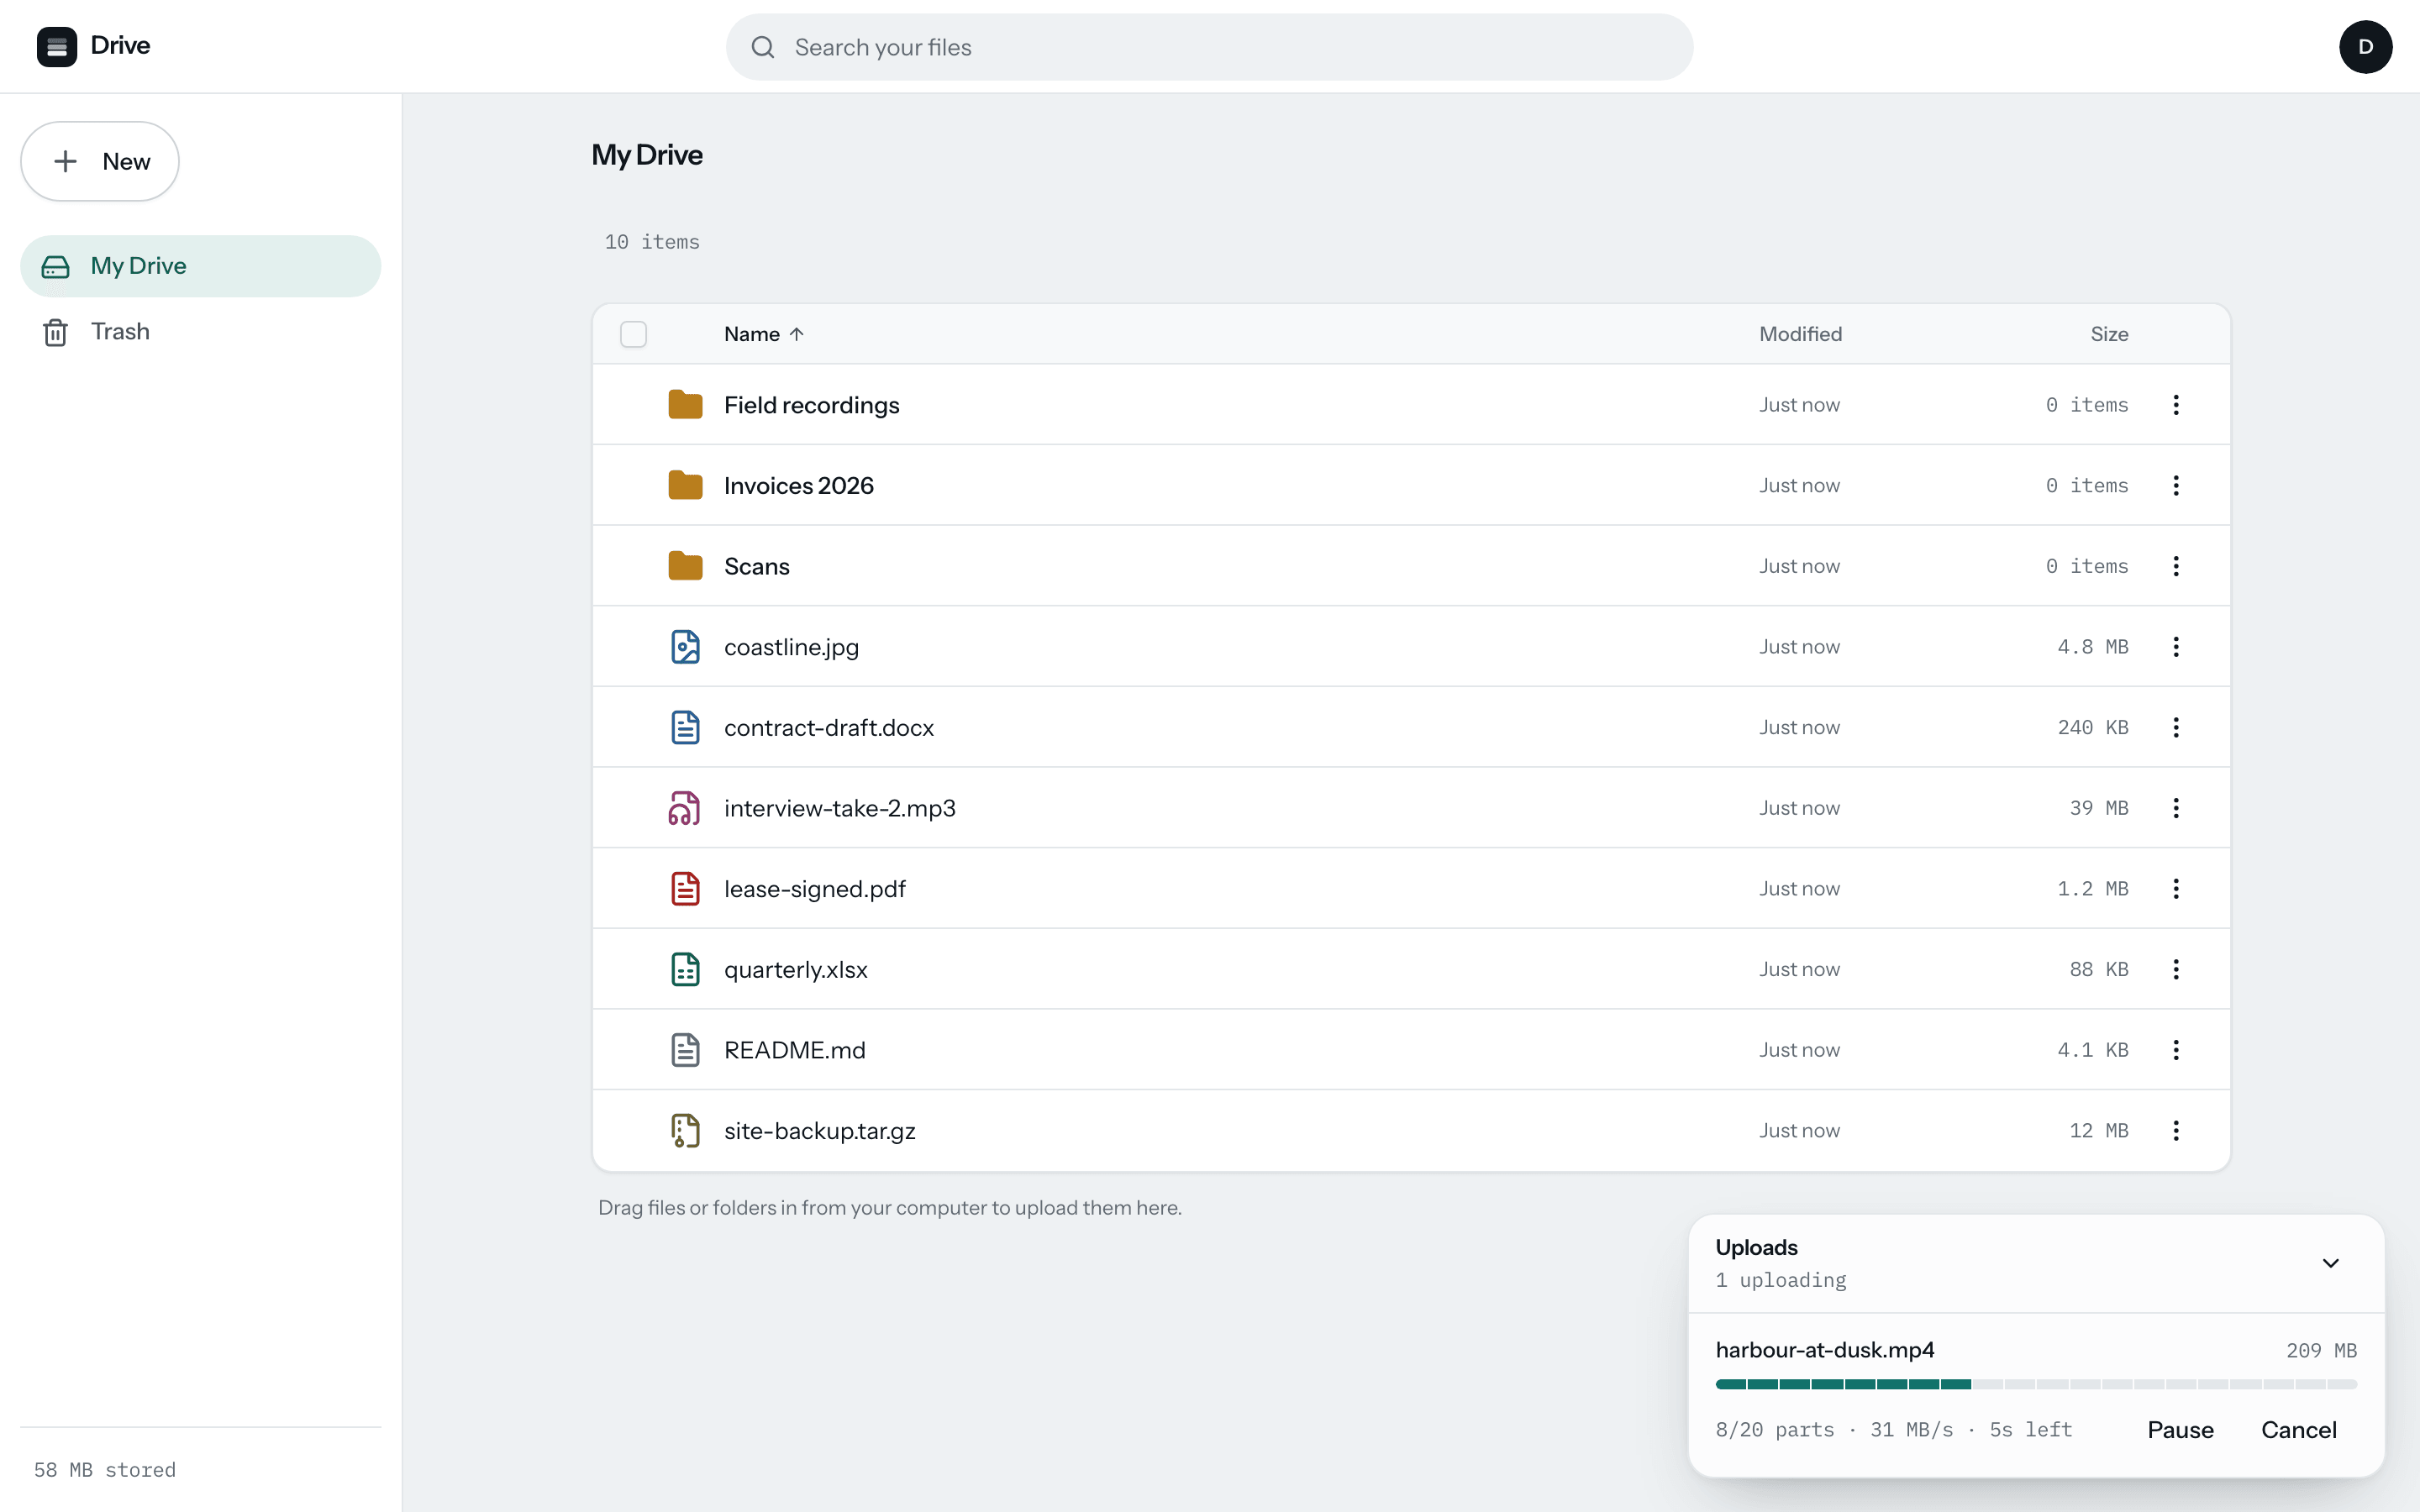Click the coastline.jpg image file icon
Screen dimensions: 2420x1512
click(x=685, y=647)
